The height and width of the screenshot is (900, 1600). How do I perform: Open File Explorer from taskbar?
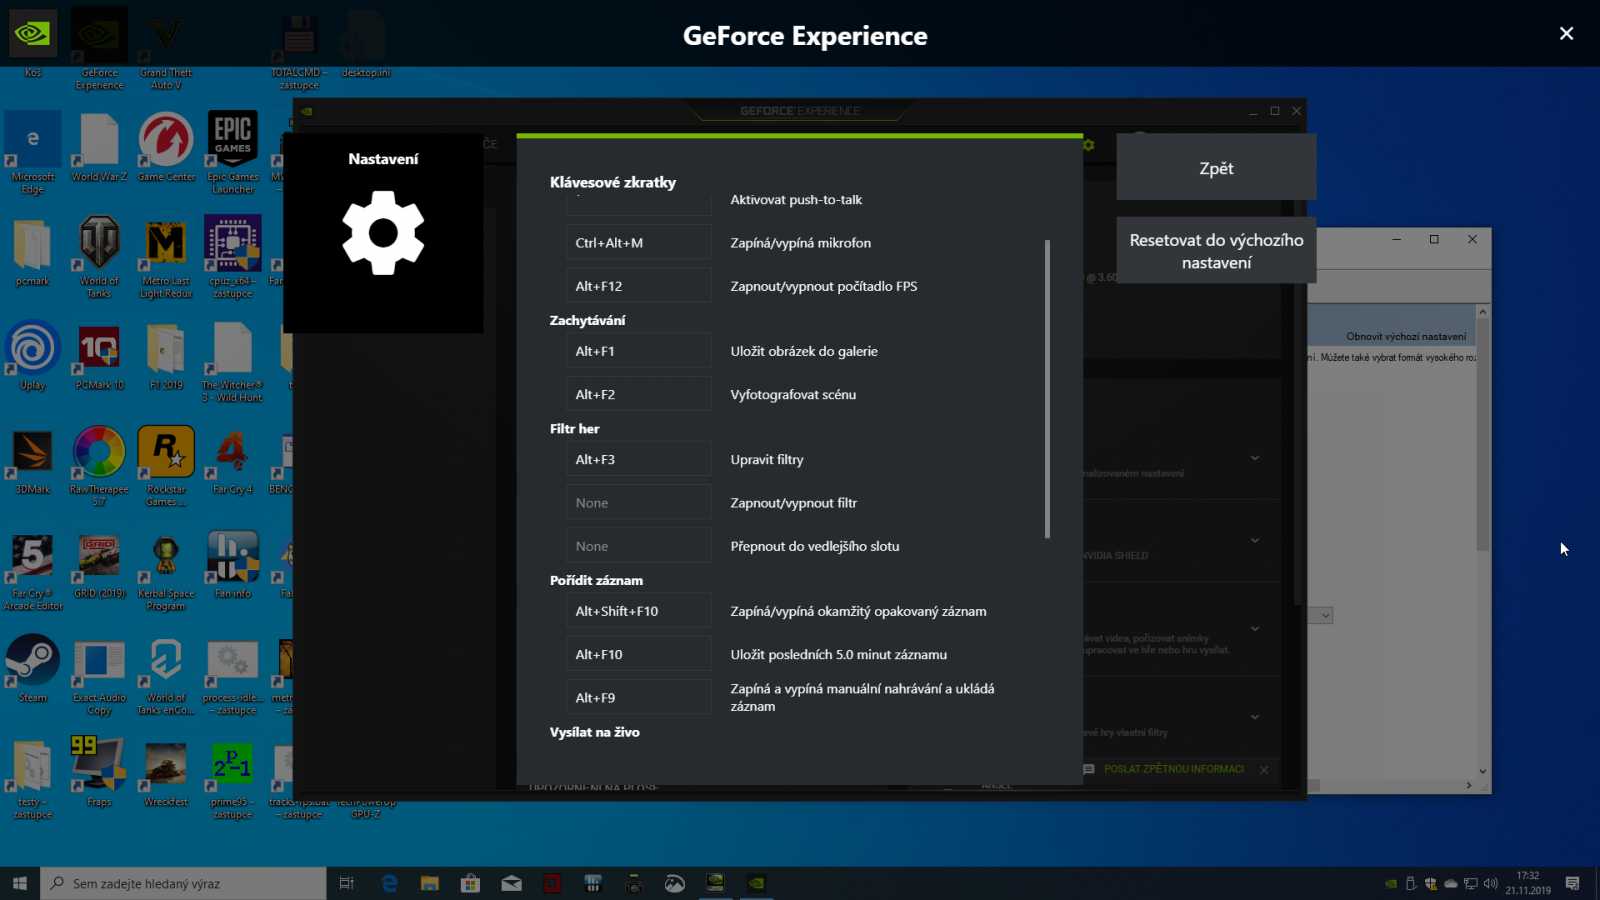[x=430, y=883]
